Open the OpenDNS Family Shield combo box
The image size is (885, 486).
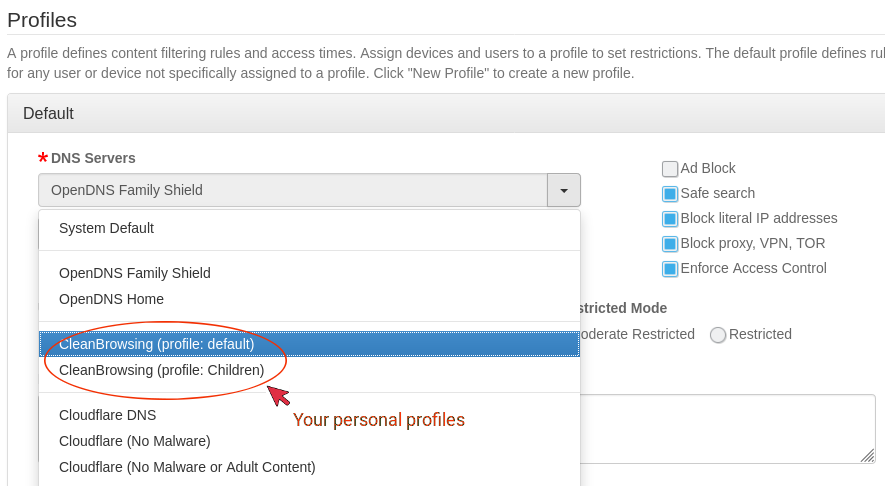pyautogui.click(x=293, y=190)
